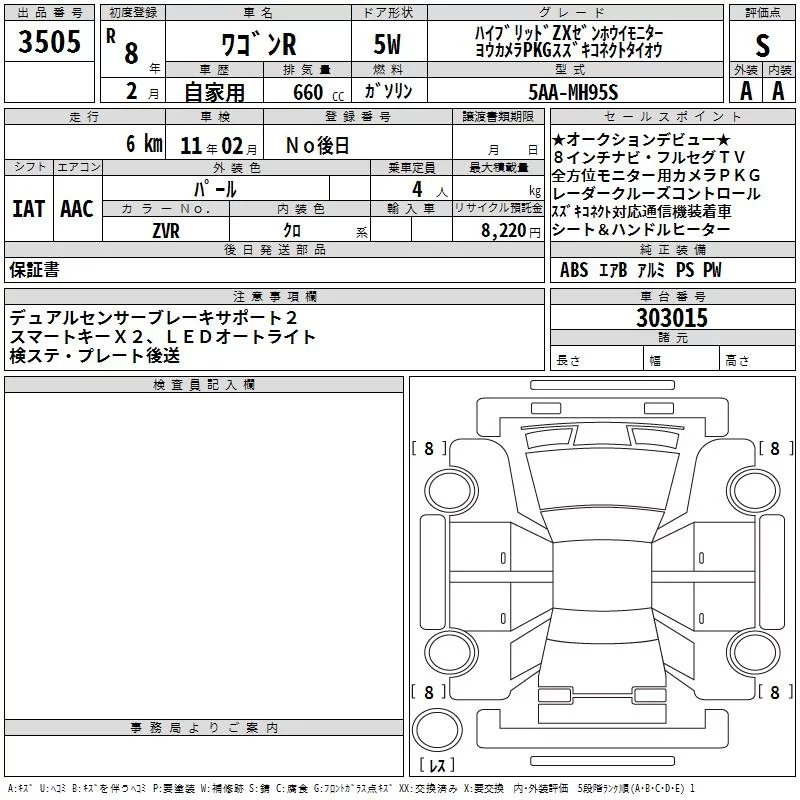Click the displacement value 660 cc

click(x=318, y=93)
